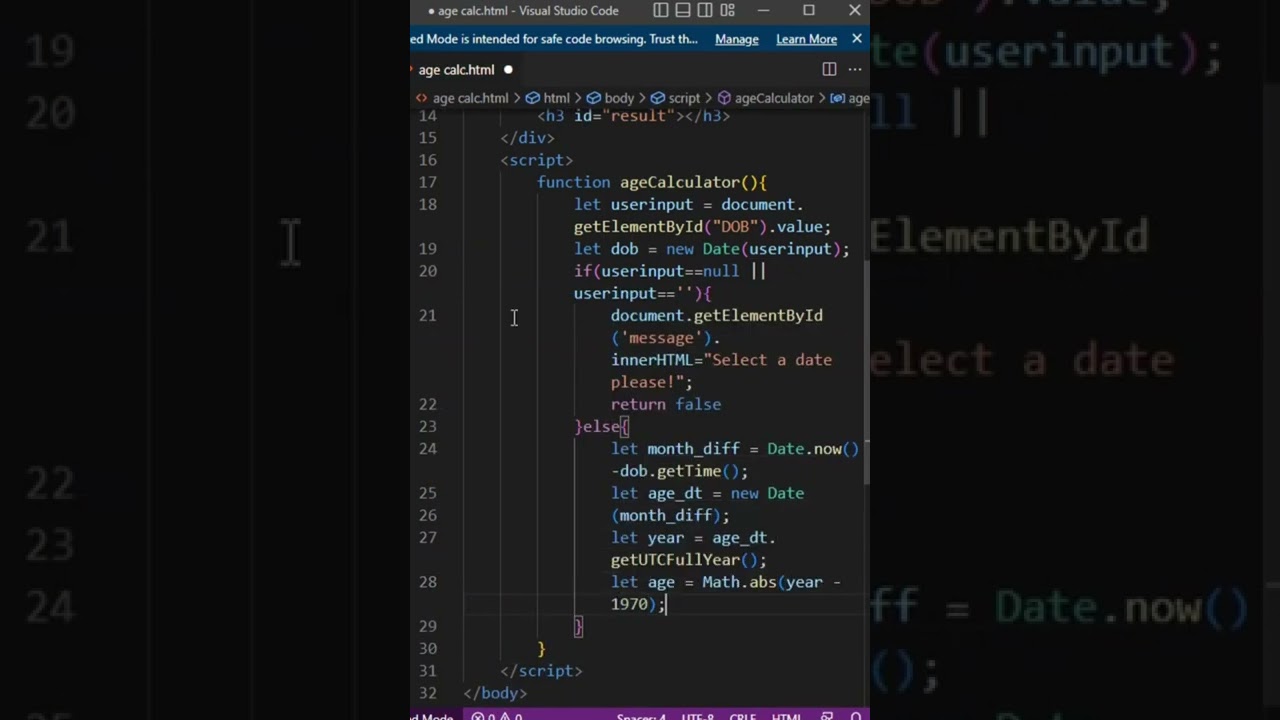Select the age calc.html editor tab
This screenshot has height=720, width=1280.
coord(456,69)
